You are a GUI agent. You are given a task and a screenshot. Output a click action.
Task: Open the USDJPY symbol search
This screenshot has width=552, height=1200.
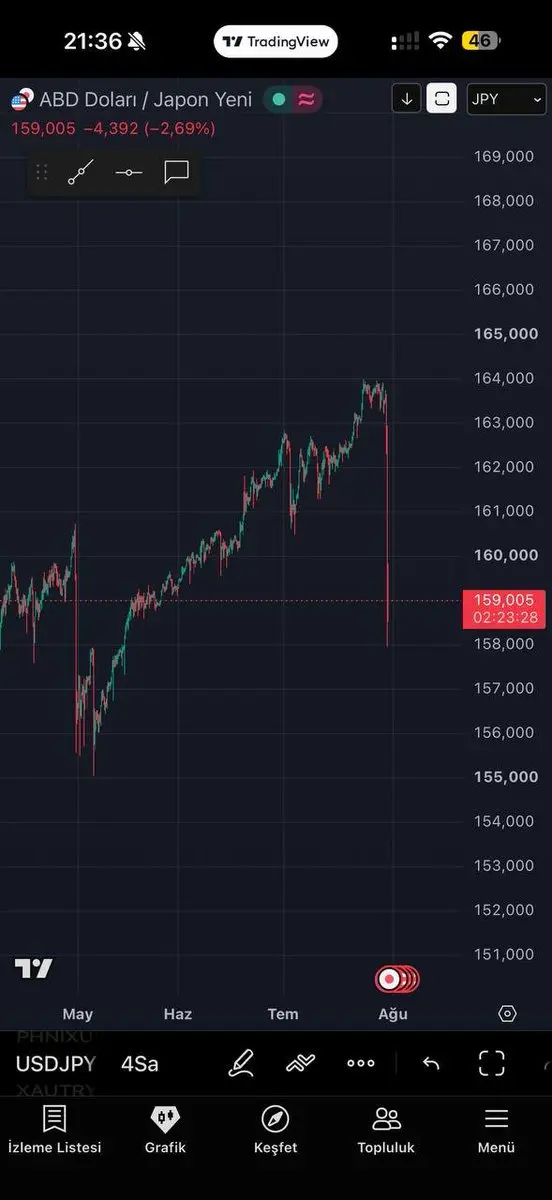coord(55,1064)
